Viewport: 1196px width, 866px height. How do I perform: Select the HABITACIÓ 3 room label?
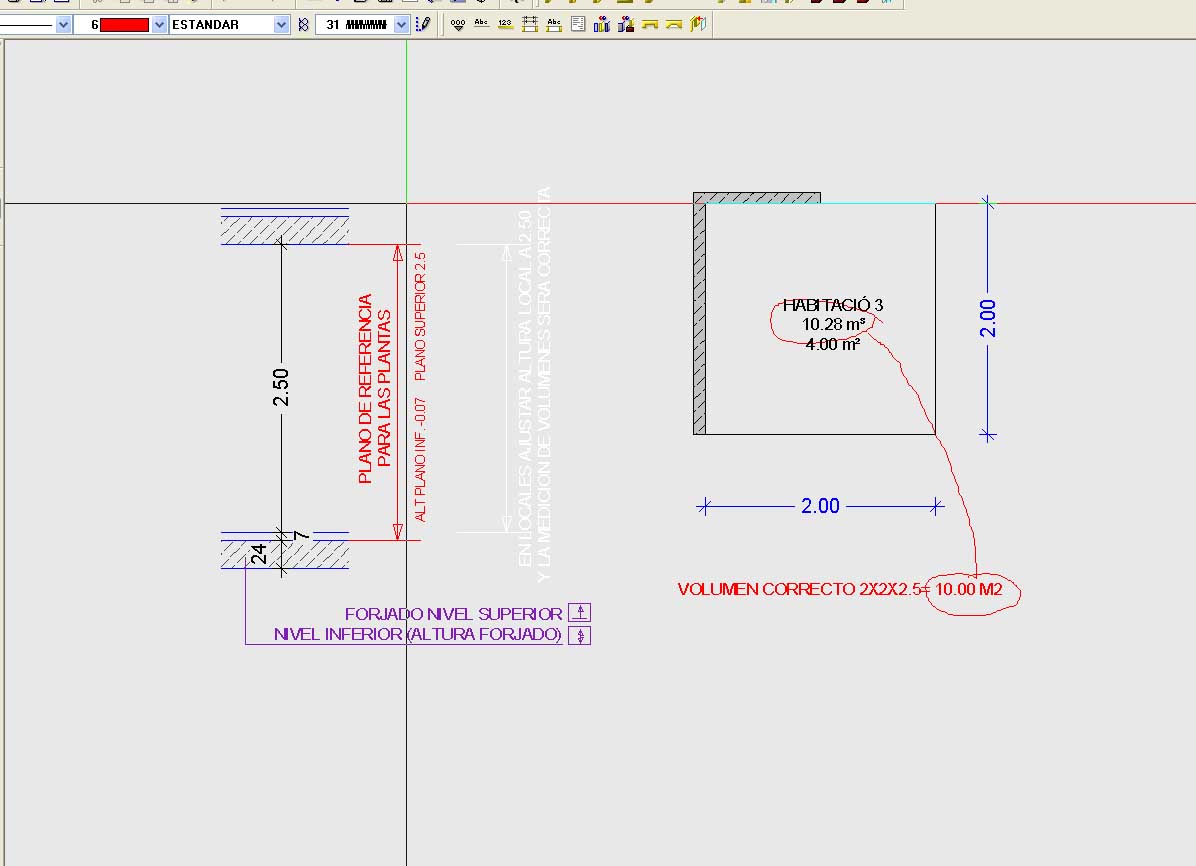point(833,305)
